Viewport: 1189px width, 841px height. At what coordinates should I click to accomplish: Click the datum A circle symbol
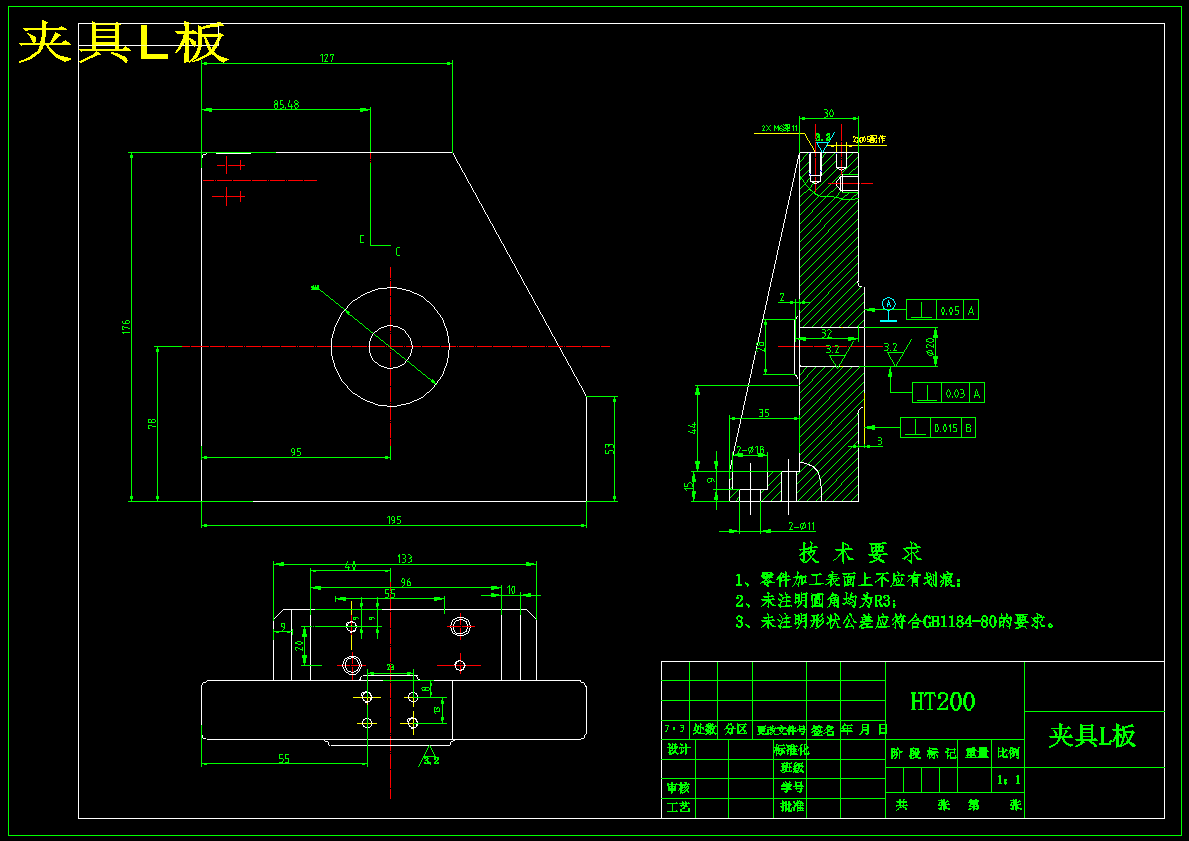tap(889, 304)
